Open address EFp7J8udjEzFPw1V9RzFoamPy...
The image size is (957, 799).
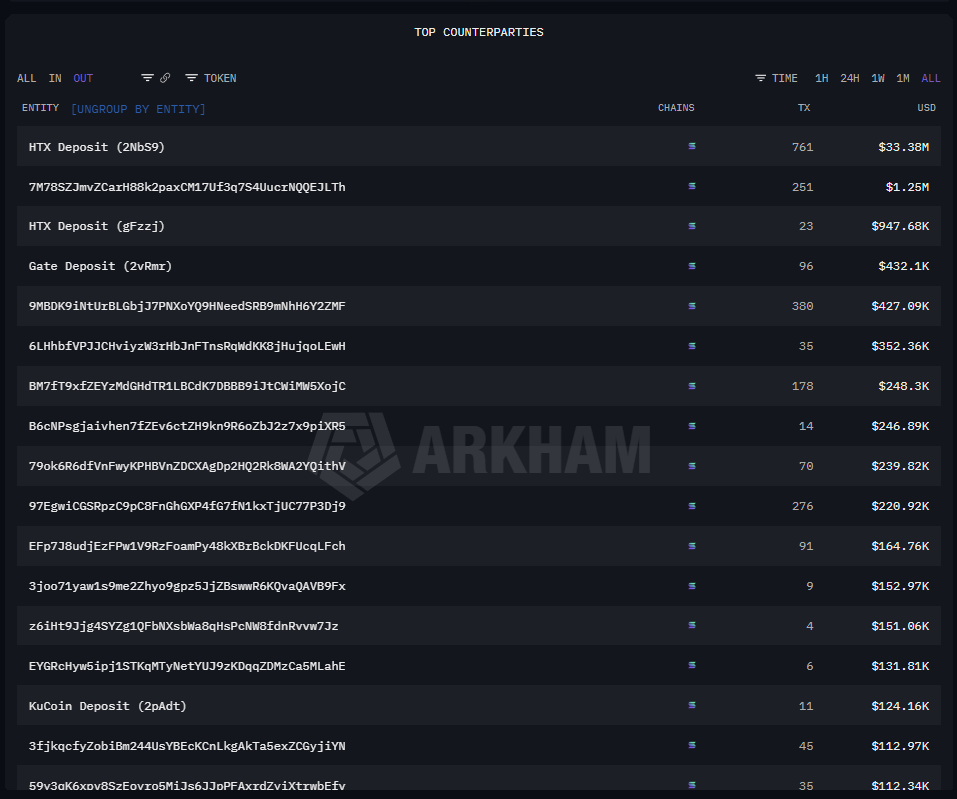coord(187,546)
